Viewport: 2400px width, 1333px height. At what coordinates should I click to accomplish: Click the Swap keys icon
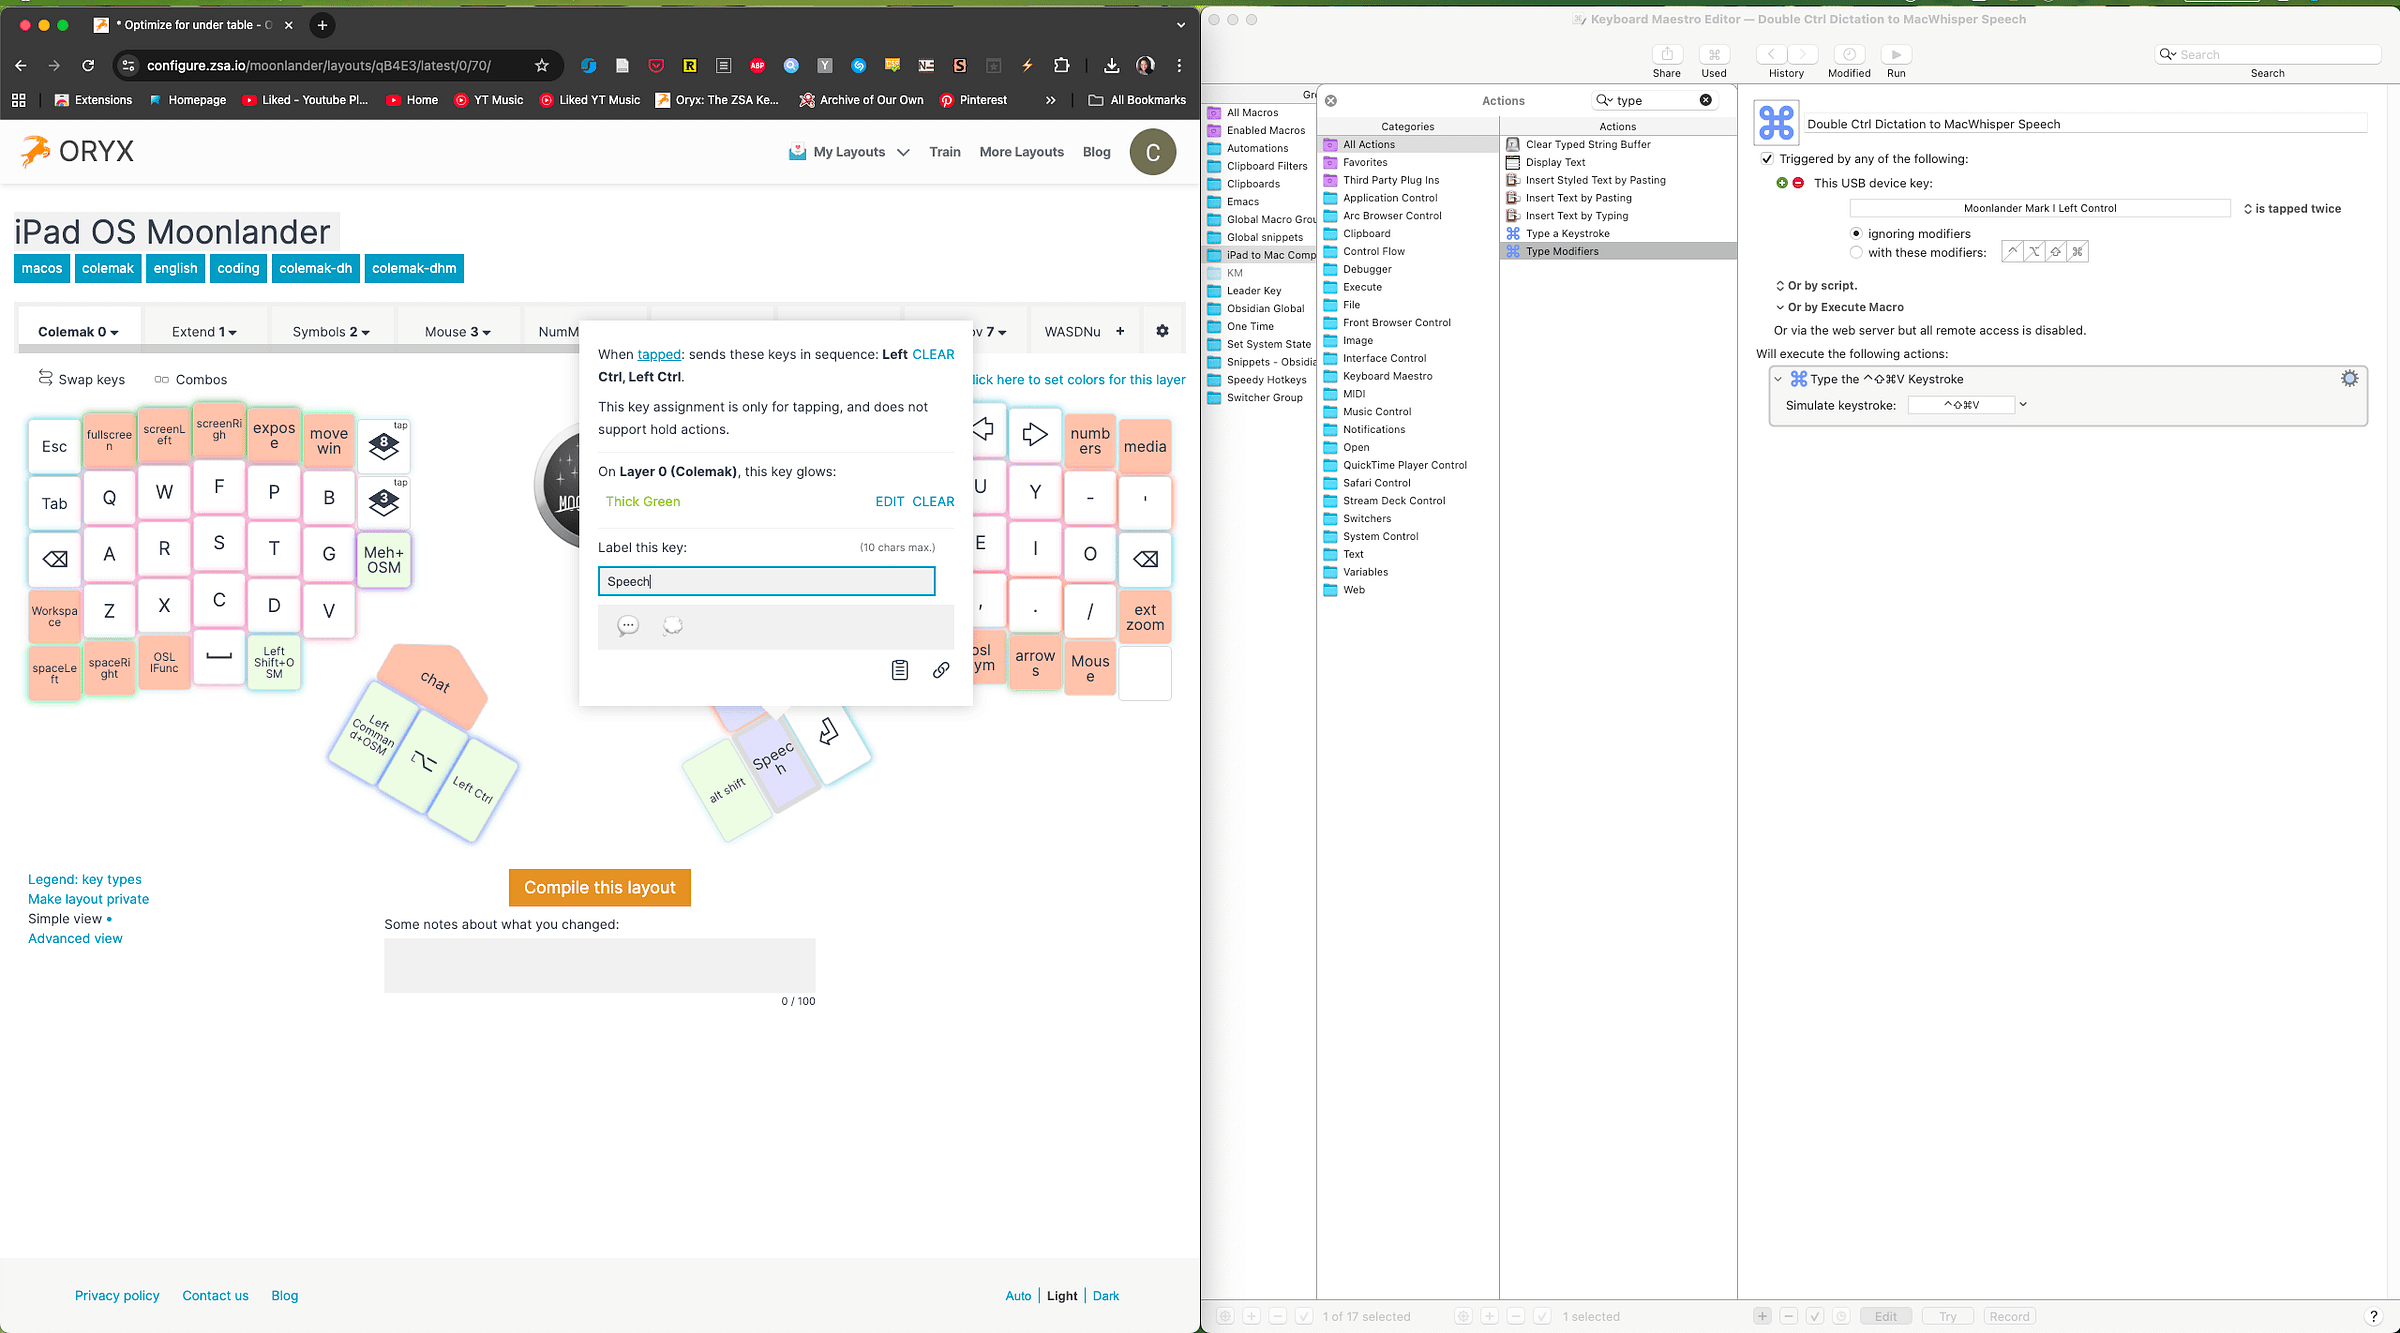click(45, 378)
